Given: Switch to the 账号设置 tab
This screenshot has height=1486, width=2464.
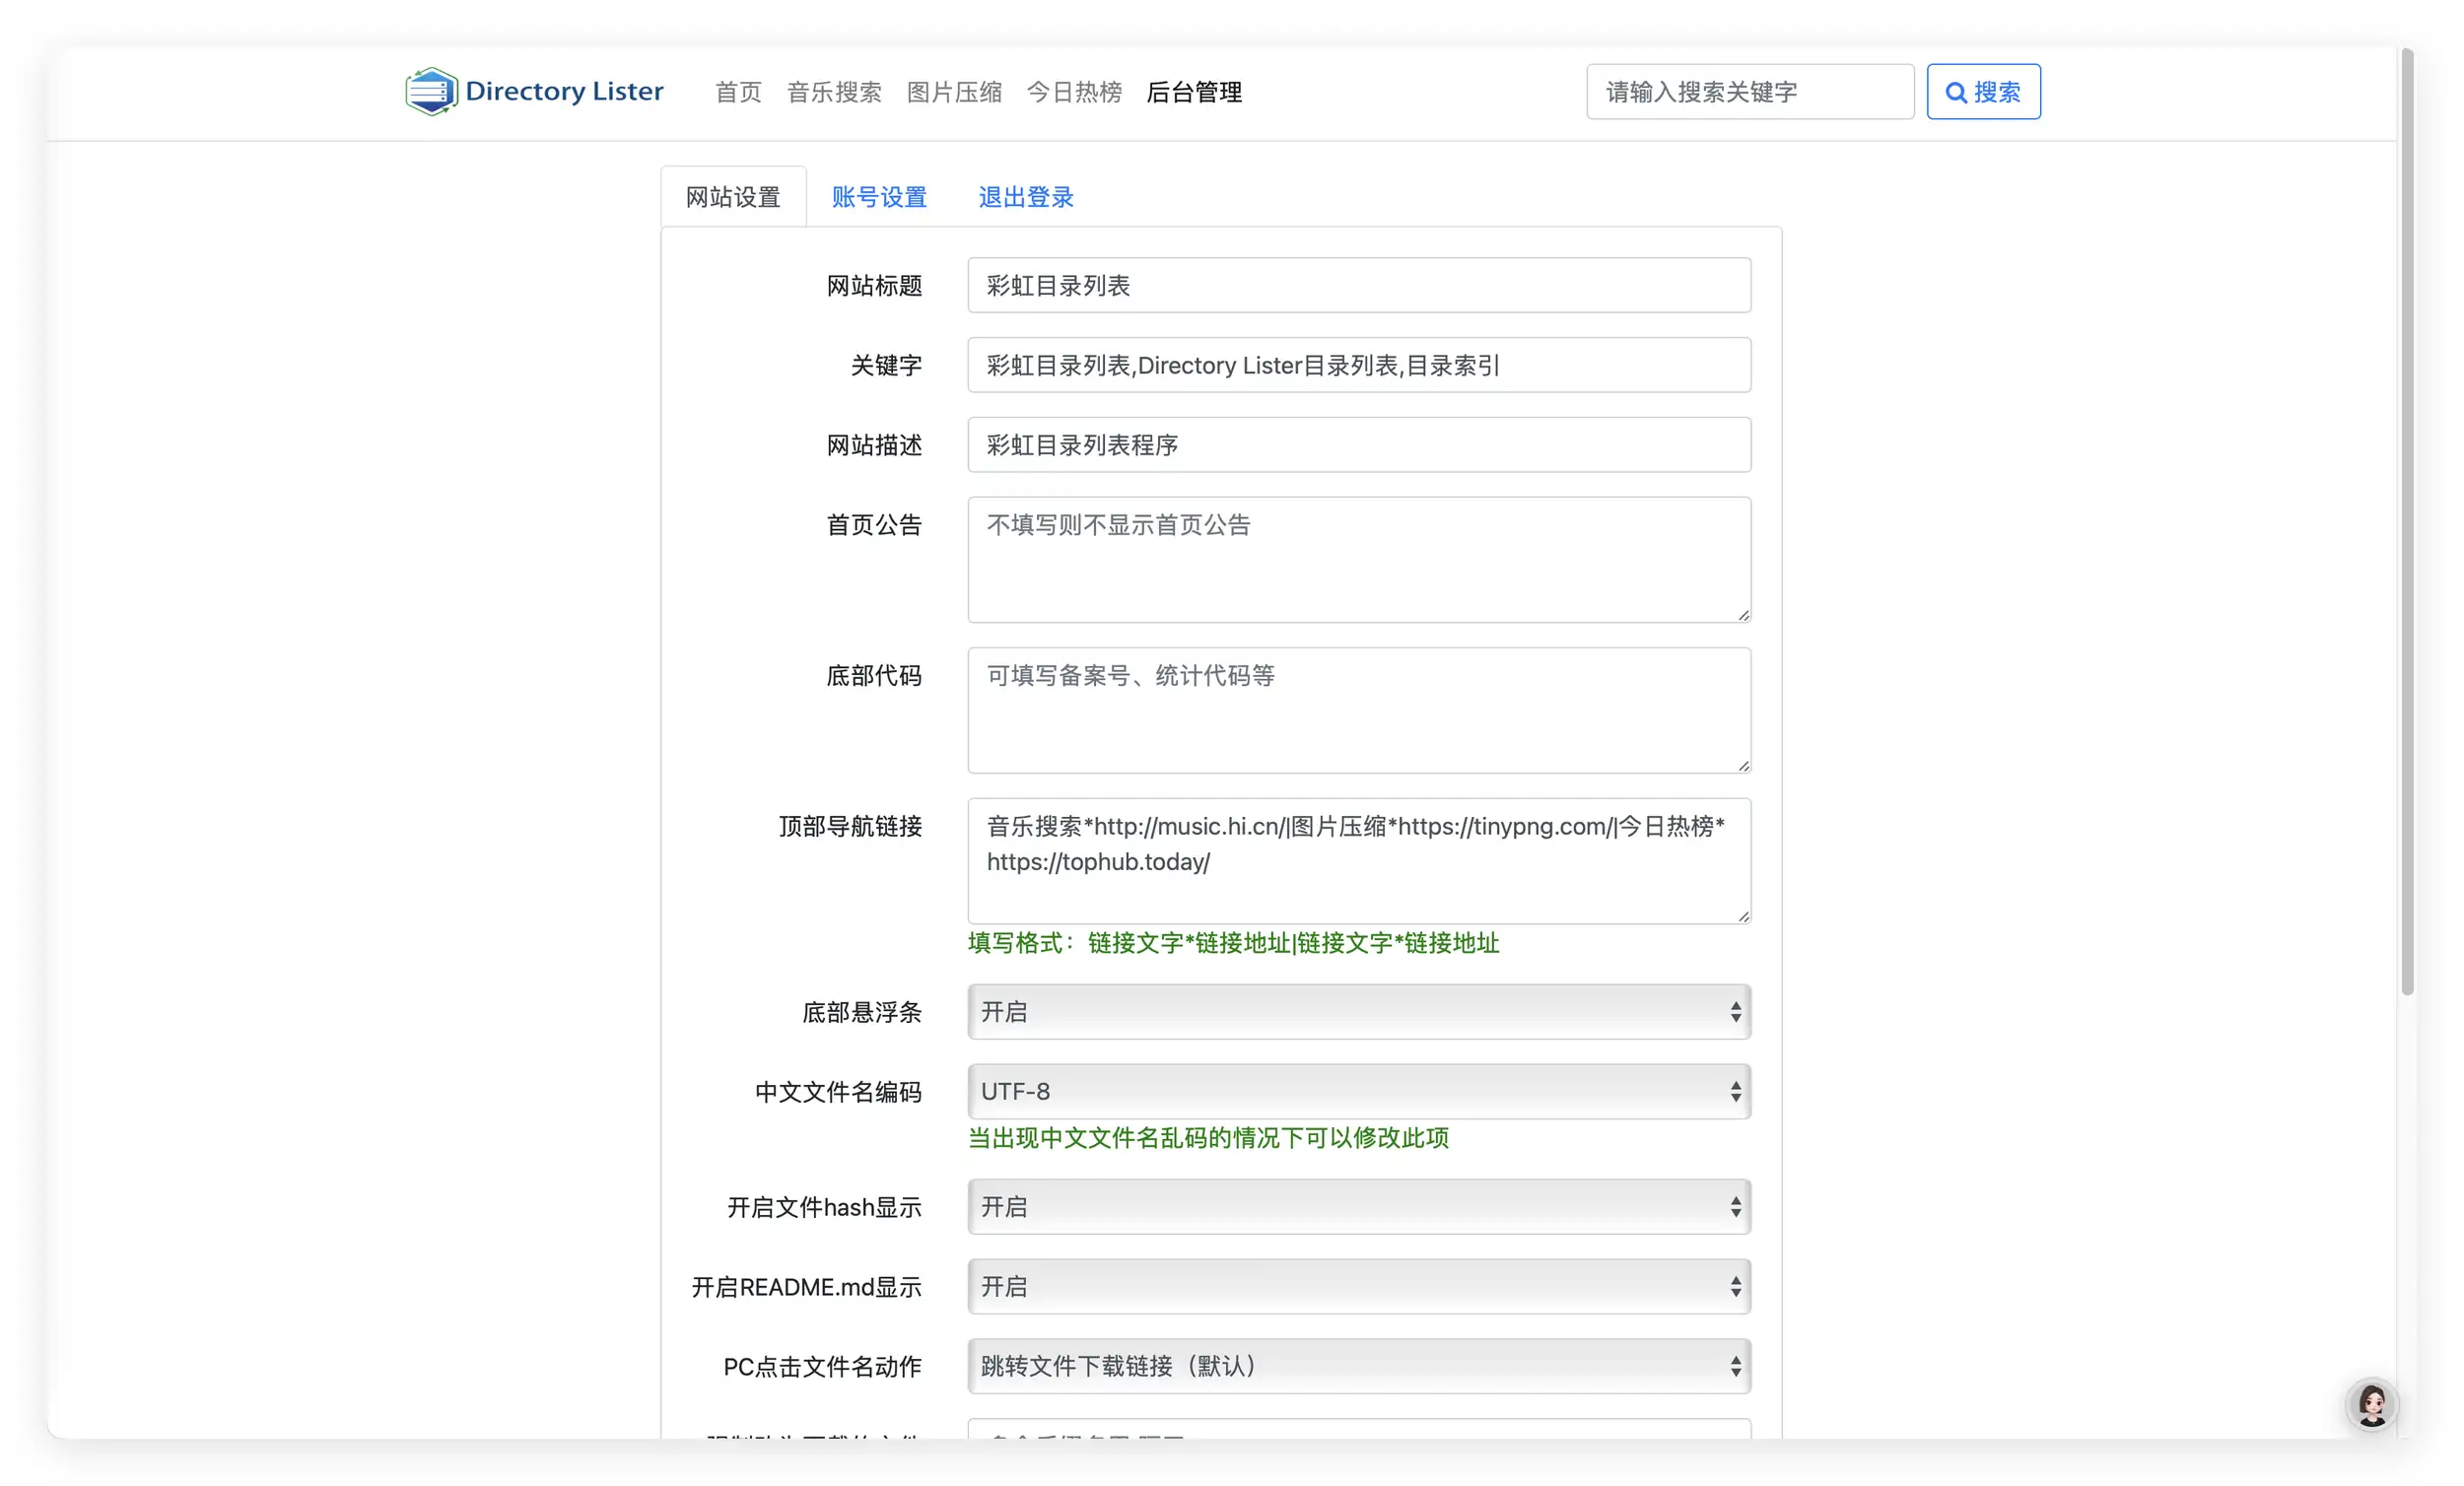Looking at the screenshot, I should click(879, 196).
